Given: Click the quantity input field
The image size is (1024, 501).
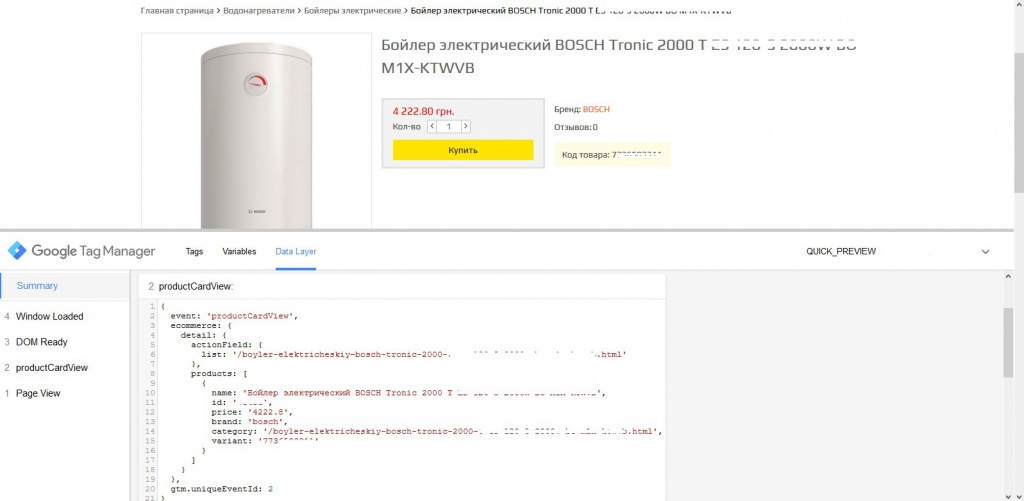Looking at the screenshot, I should coord(449,127).
